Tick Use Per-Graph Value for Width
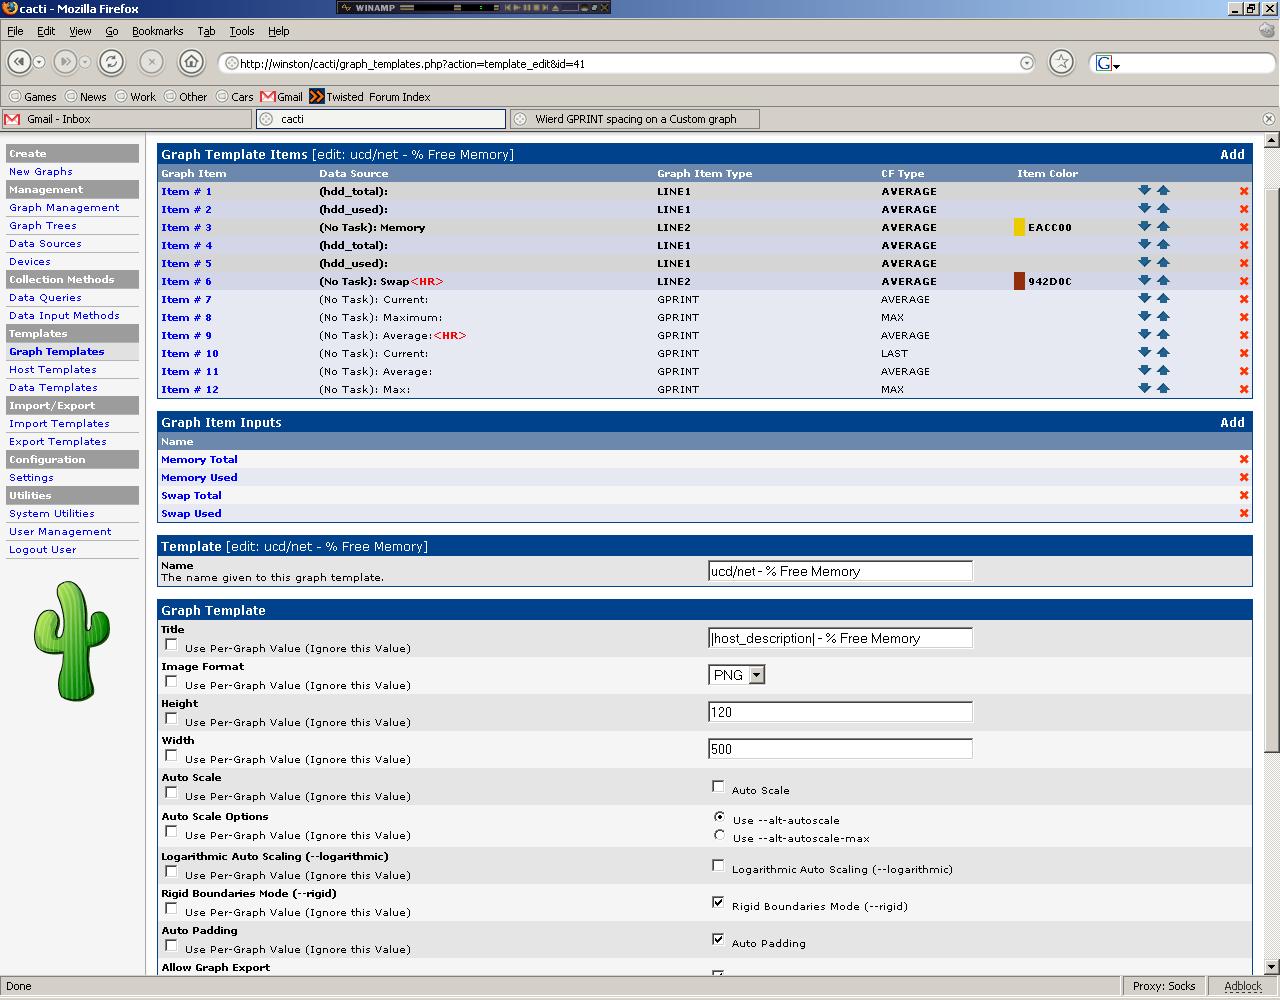This screenshot has width=1280, height=1000. pyautogui.click(x=171, y=756)
